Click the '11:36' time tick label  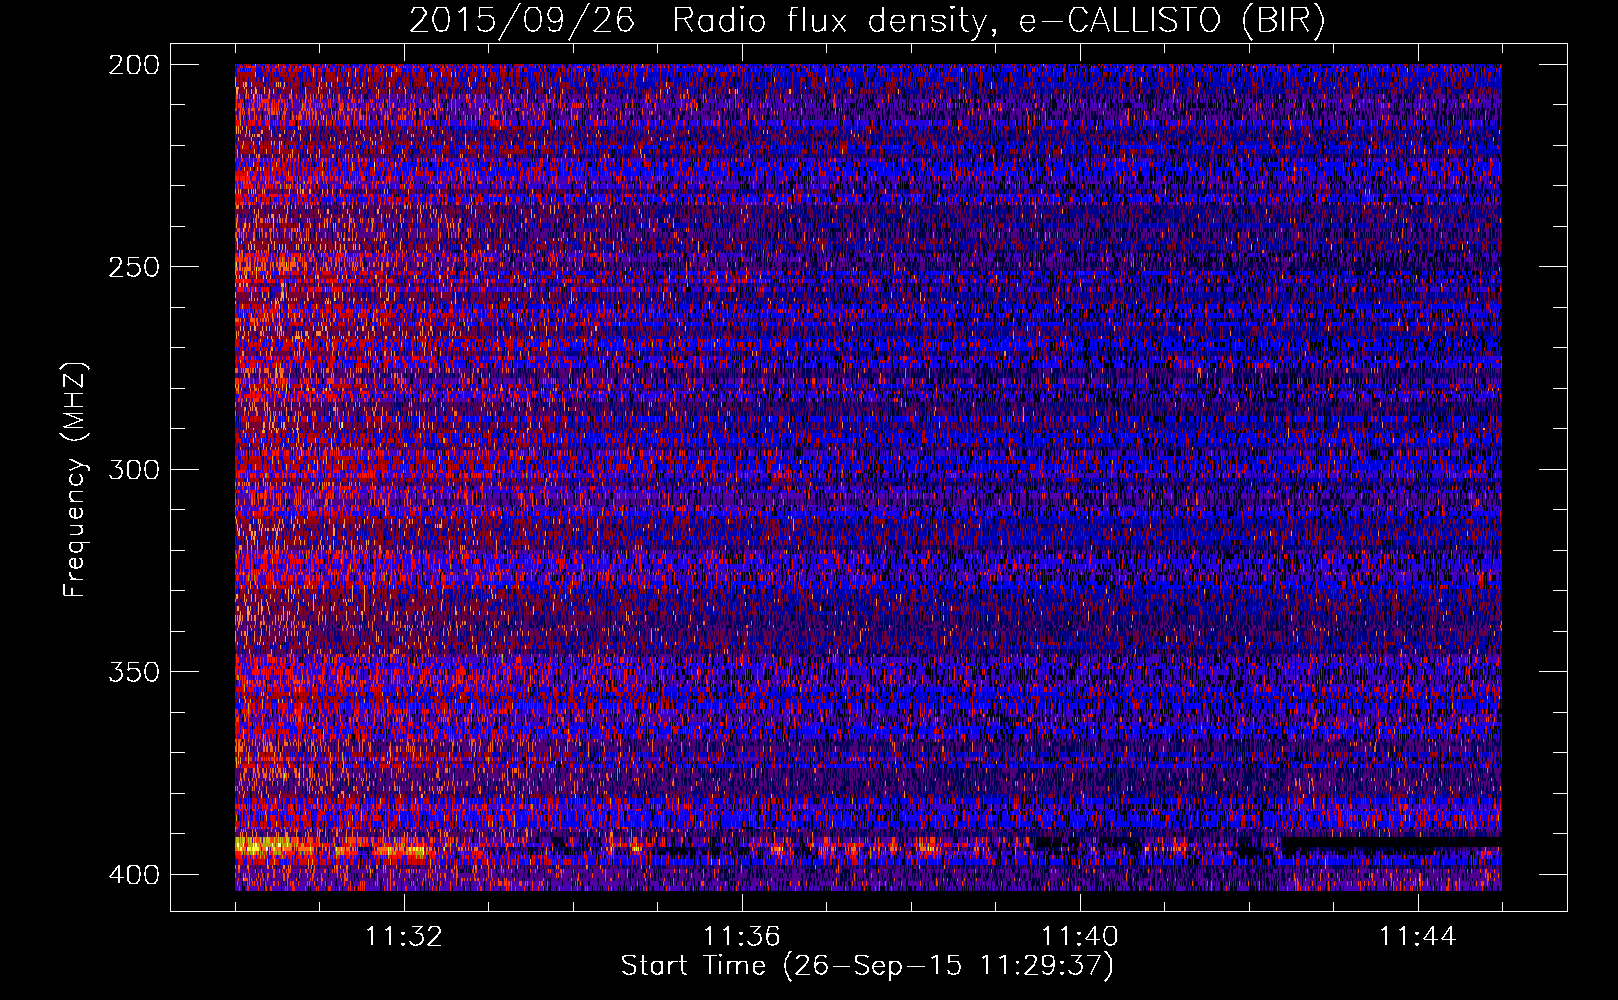(x=742, y=937)
